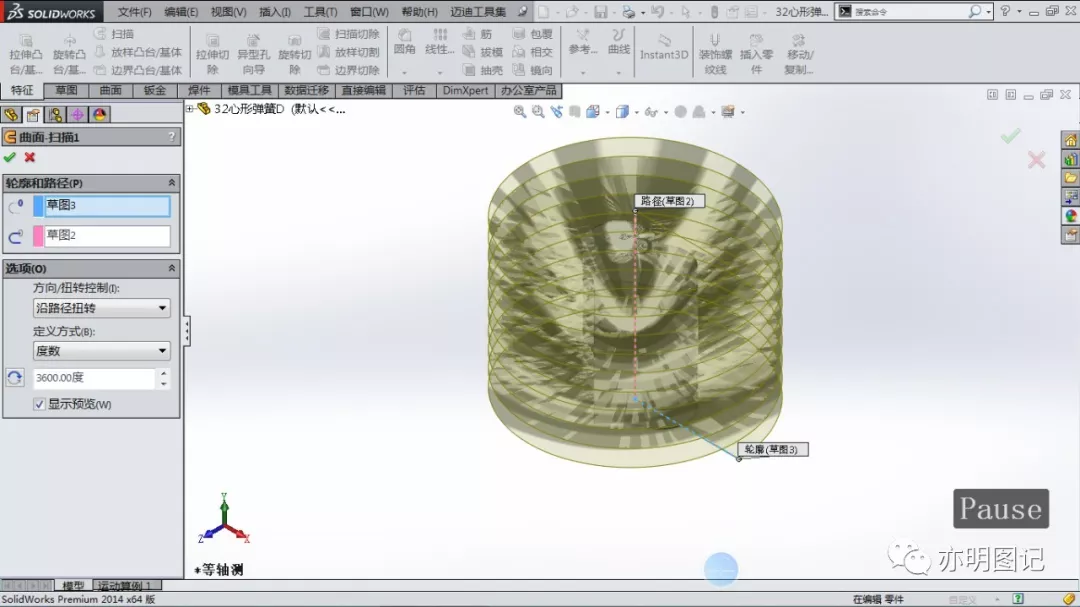The height and width of the screenshot is (607, 1080).
Task: Click Revolved Boss/Base tool
Action: [x=69, y=54]
